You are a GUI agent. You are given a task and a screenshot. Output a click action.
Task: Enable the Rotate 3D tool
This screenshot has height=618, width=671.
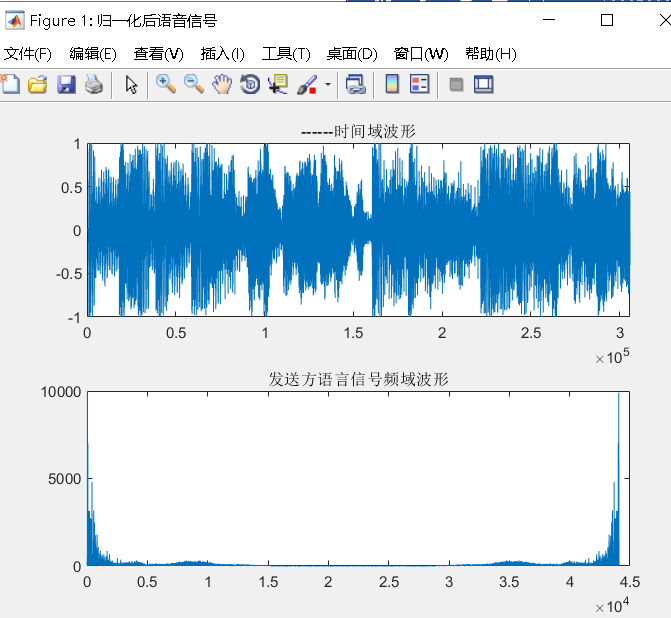[x=250, y=84]
